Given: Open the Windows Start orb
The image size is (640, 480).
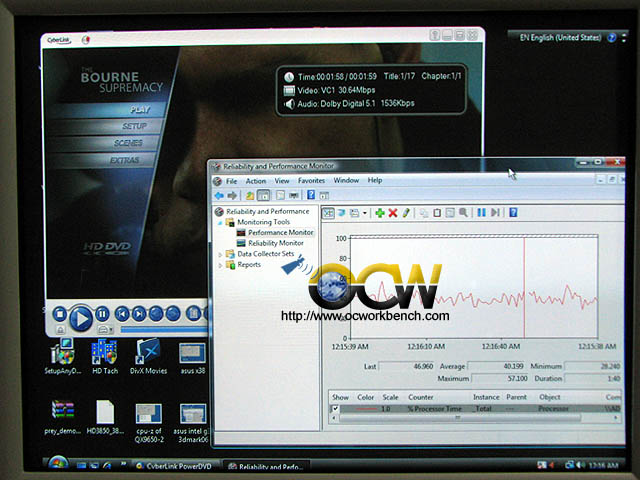Looking at the screenshot, I should click(58, 464).
